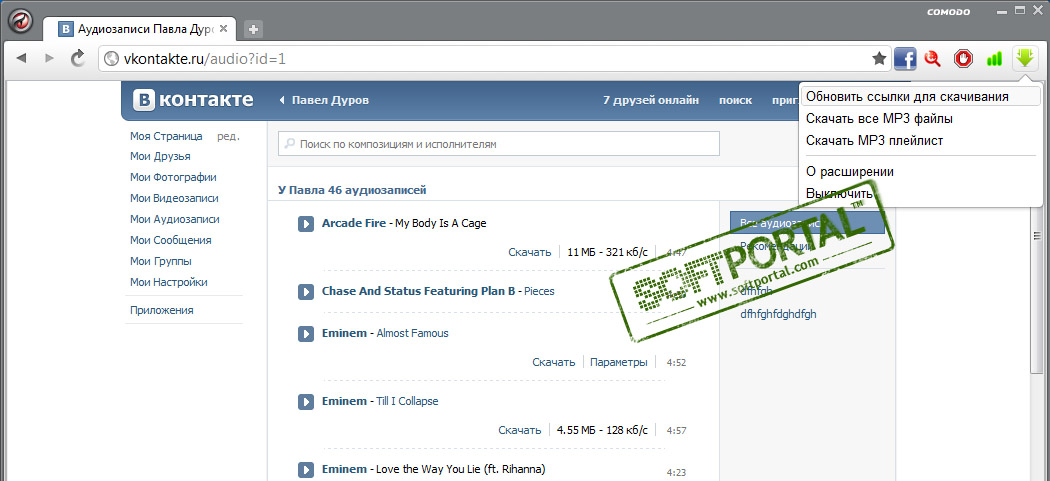Choose Скачать MP3 плейлист
The image size is (1050, 481).
coord(875,141)
